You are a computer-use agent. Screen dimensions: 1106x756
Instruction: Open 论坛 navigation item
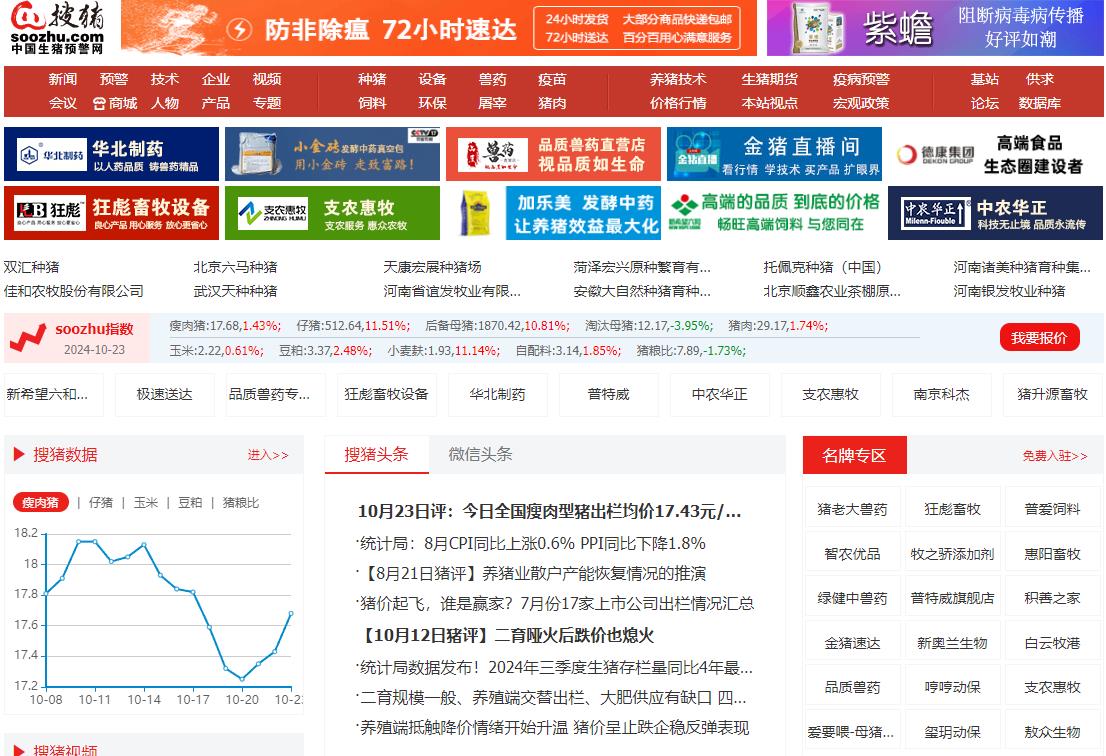tap(984, 103)
